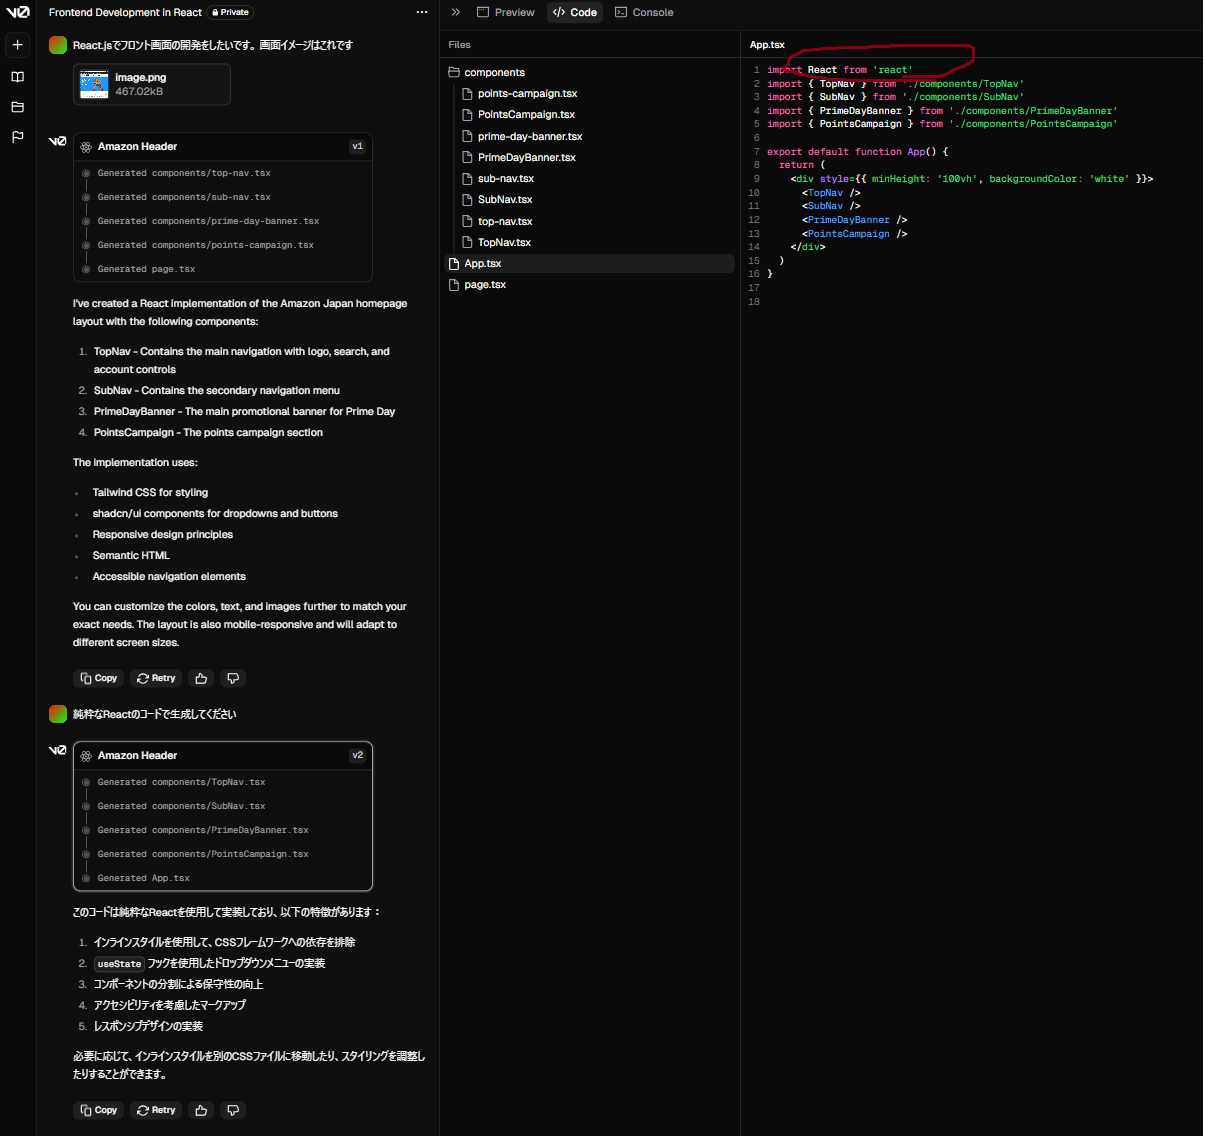Open the three-dot chat options menu

pos(422,12)
